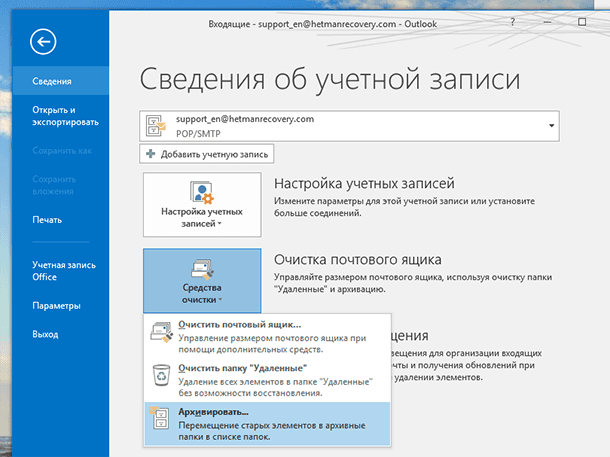The width and height of the screenshot is (610, 457).
Task: Click the green plus icon for adding account
Action: pyautogui.click(x=150, y=154)
